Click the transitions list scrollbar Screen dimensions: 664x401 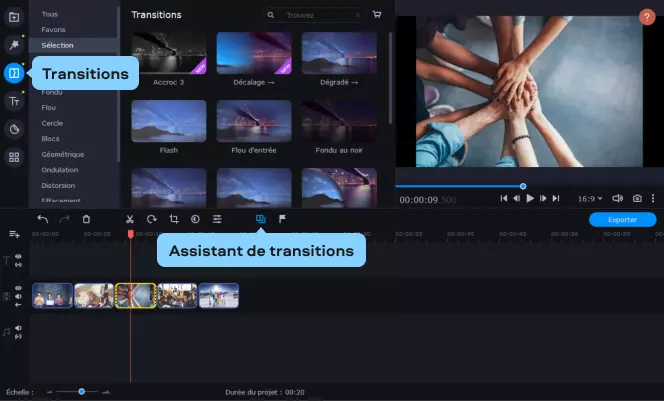390,78
